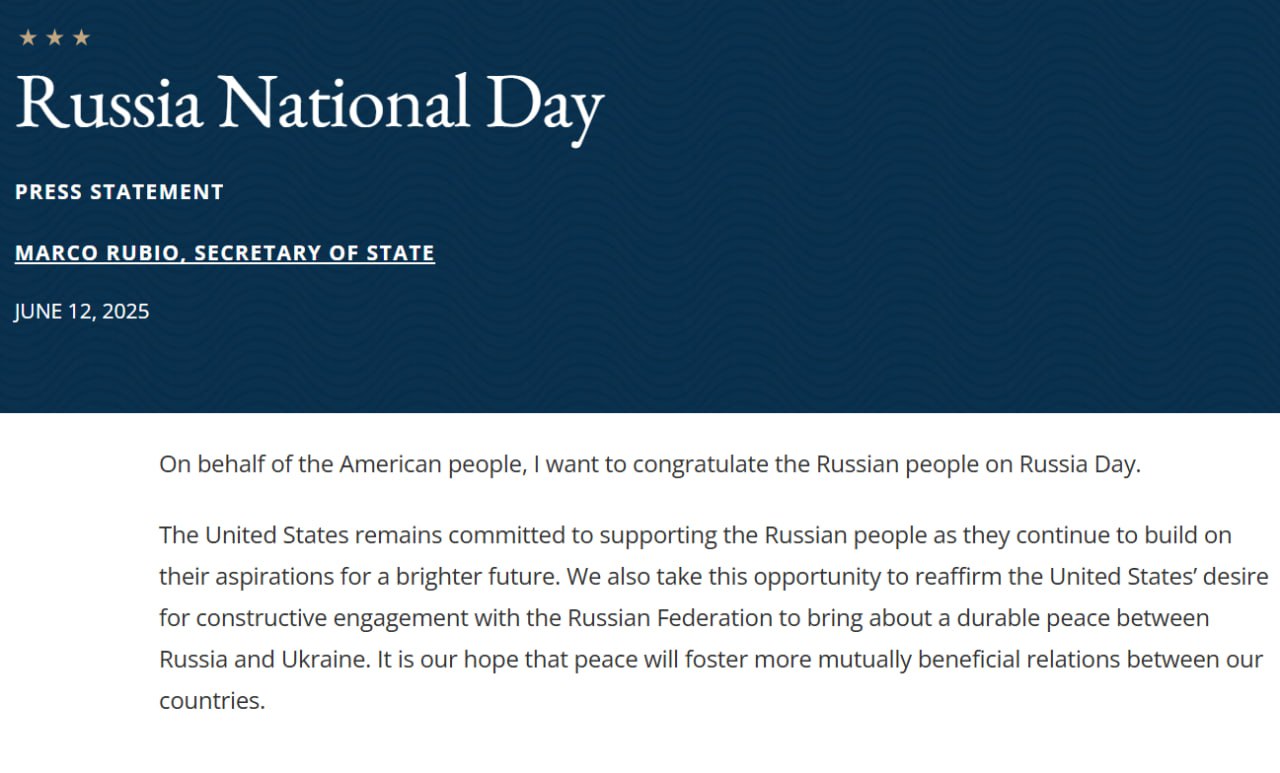1280x773 pixels.
Task: Click the final word "countries."
Action: [212, 701]
